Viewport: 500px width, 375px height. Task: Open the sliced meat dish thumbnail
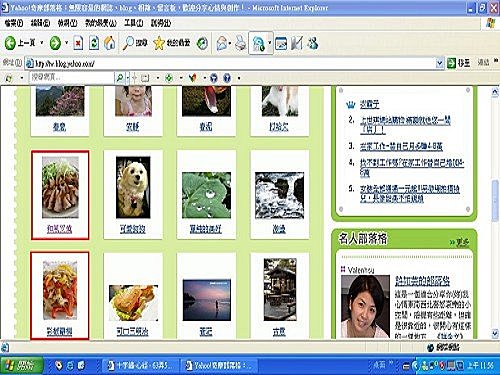click(60, 187)
